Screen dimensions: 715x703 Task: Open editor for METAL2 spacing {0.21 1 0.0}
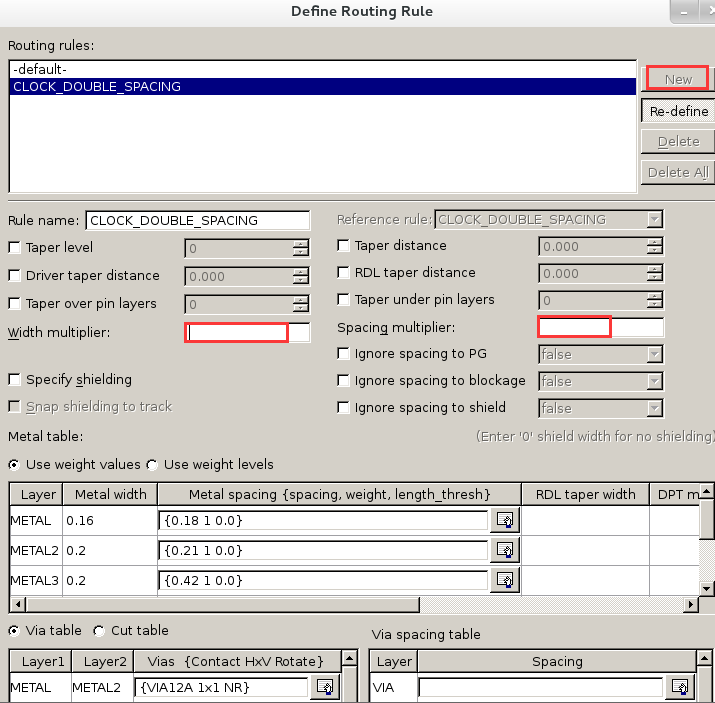(x=505, y=550)
